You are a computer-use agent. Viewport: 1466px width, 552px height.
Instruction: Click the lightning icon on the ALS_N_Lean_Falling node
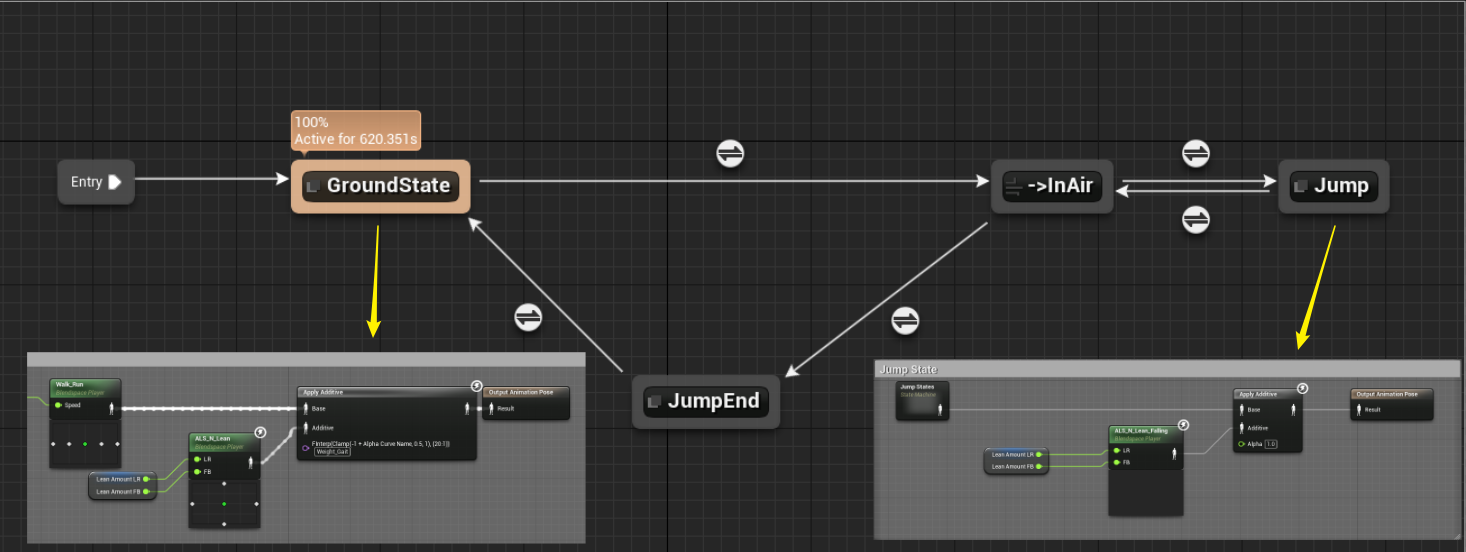point(1184,425)
